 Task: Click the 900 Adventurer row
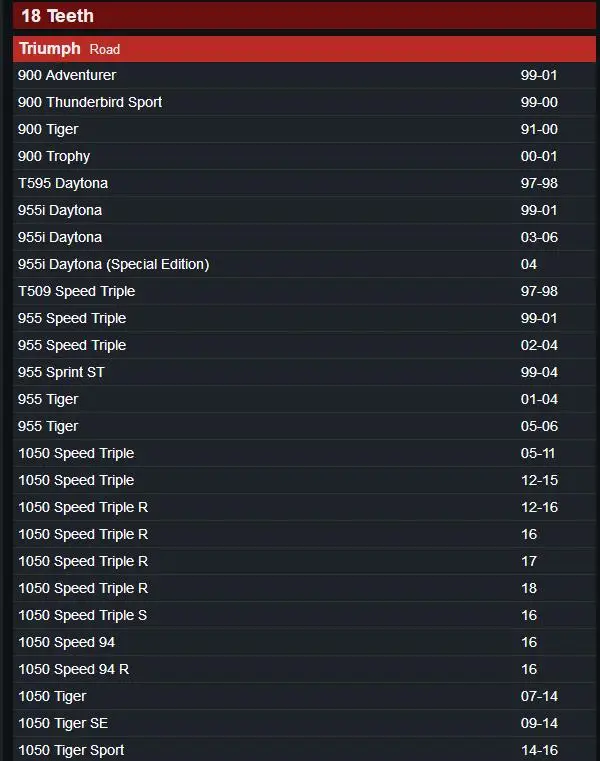pos(67,75)
